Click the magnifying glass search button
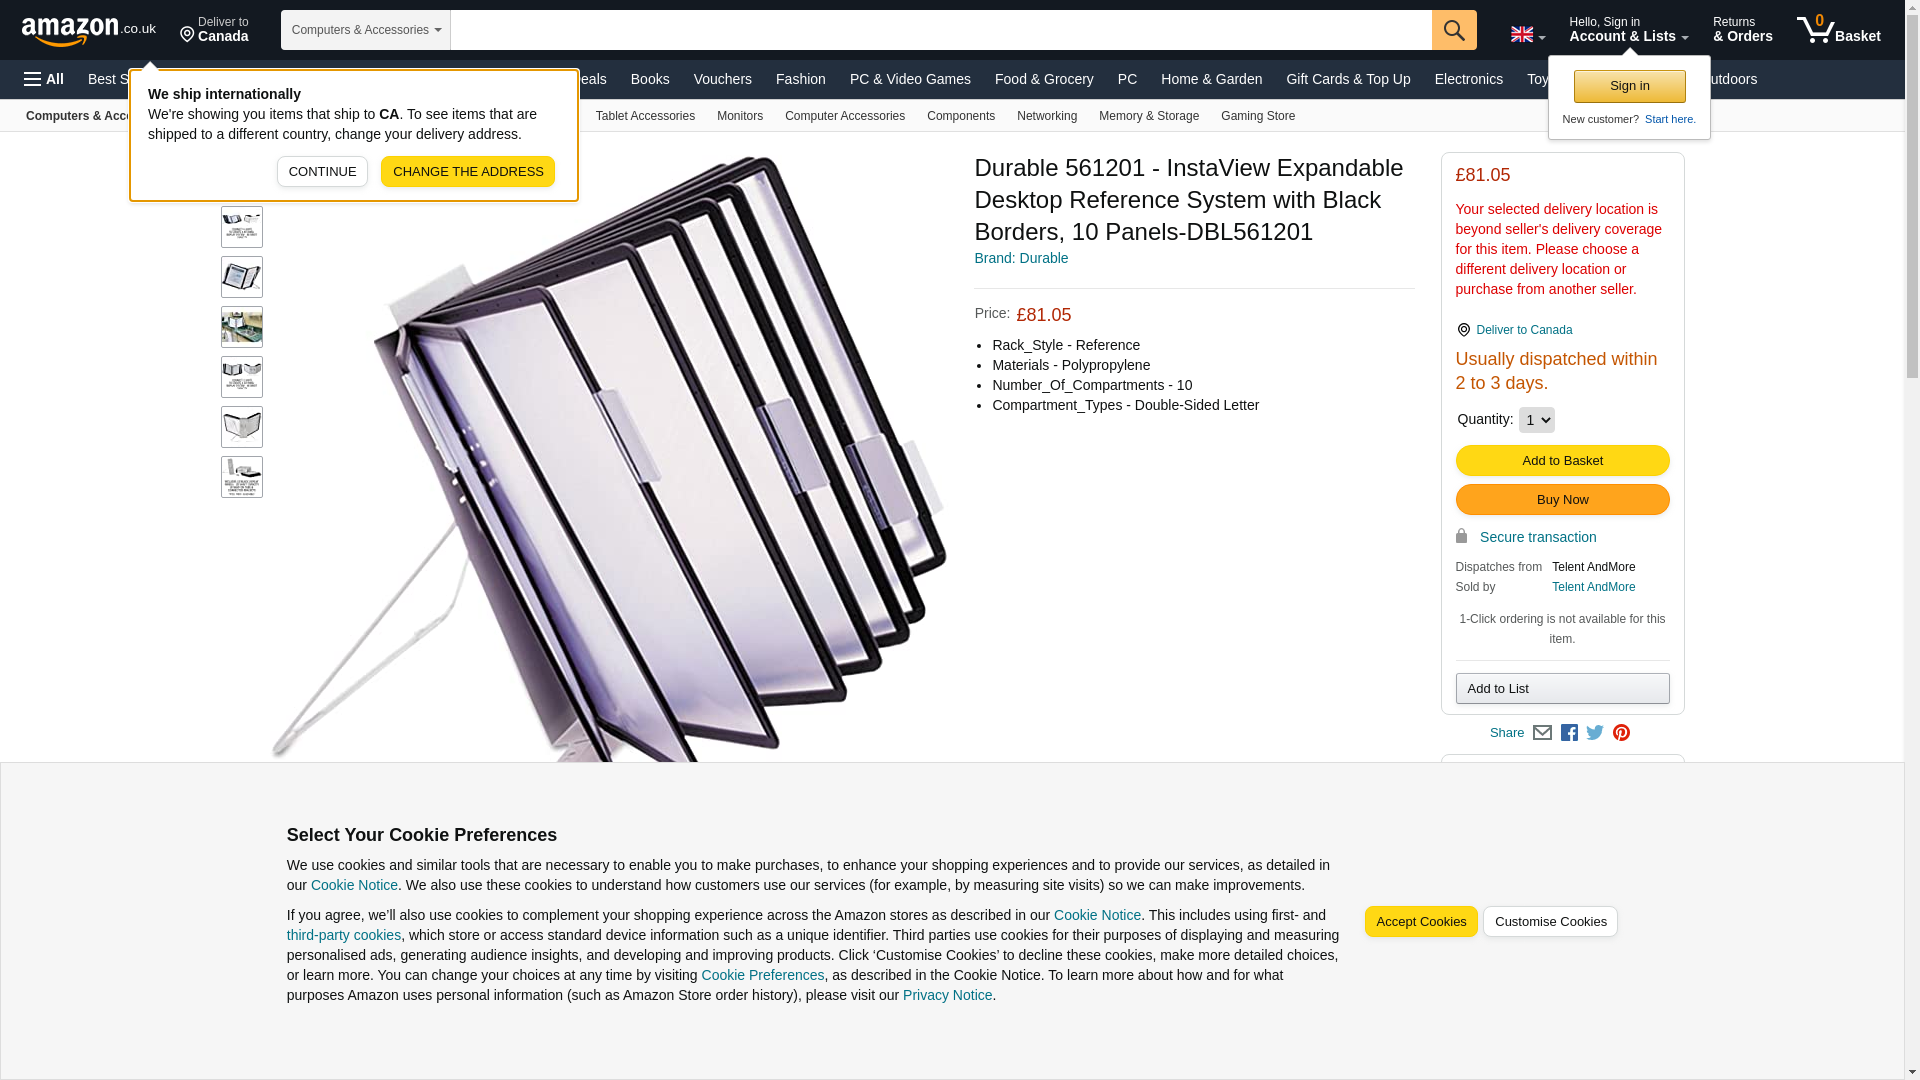 [x=1454, y=30]
